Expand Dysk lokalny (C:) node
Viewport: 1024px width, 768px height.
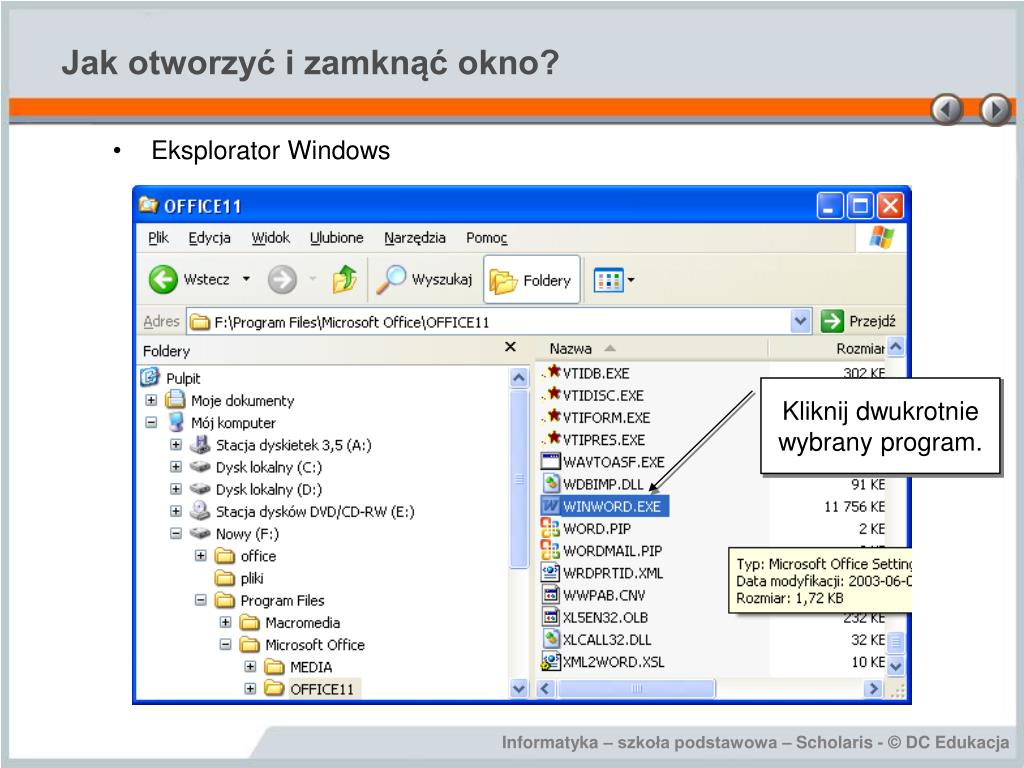pos(176,467)
